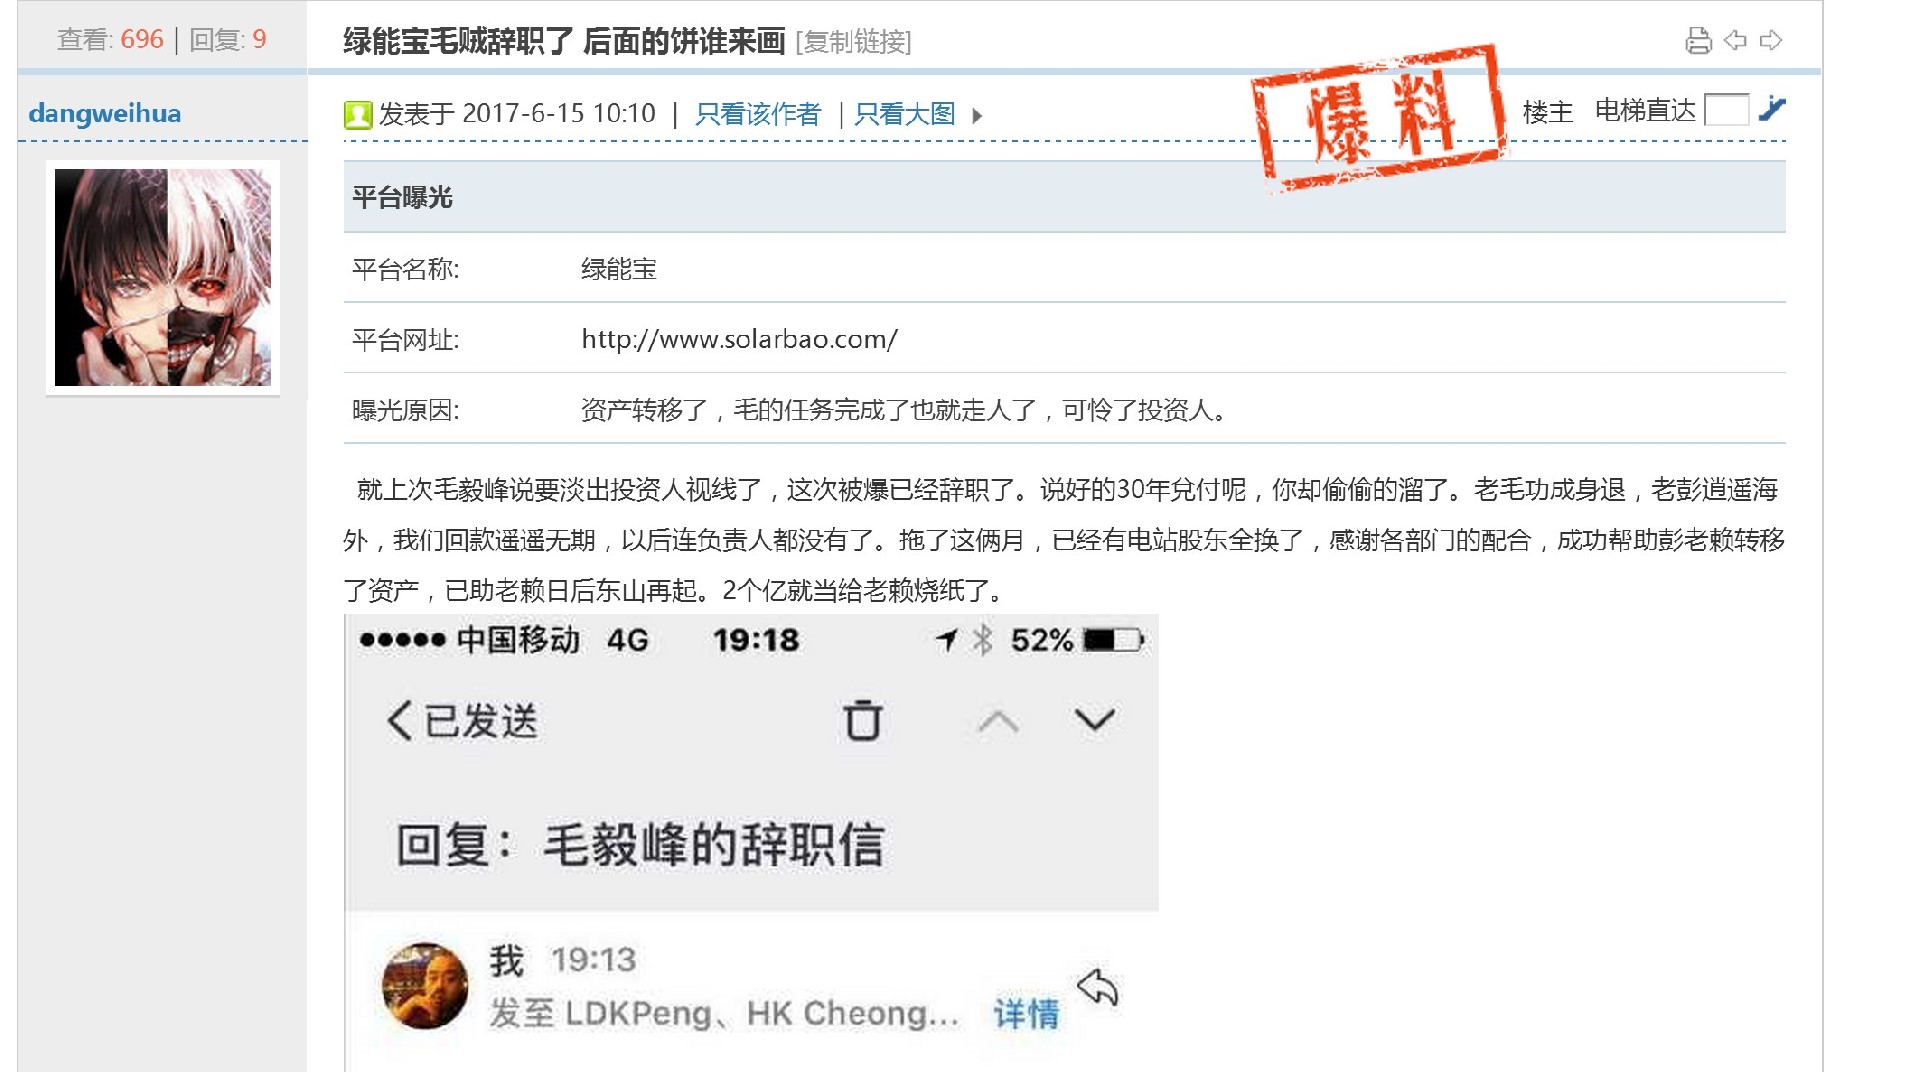The width and height of the screenshot is (1920, 1072).
Task: Click the trash icon in phone screenshot
Action: pyautogui.click(x=862, y=720)
